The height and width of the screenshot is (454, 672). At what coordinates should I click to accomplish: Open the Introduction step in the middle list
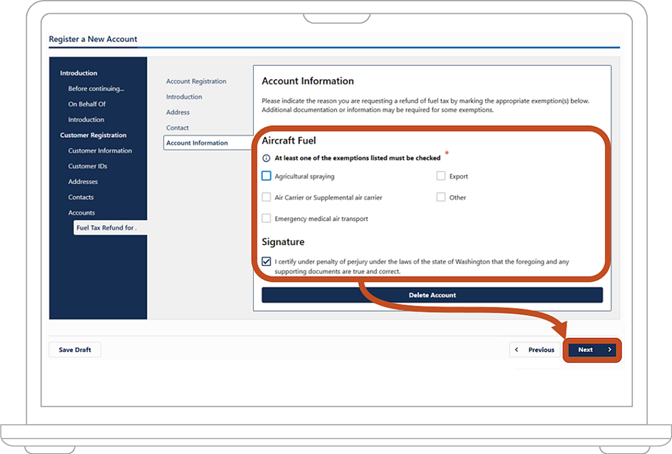point(184,97)
